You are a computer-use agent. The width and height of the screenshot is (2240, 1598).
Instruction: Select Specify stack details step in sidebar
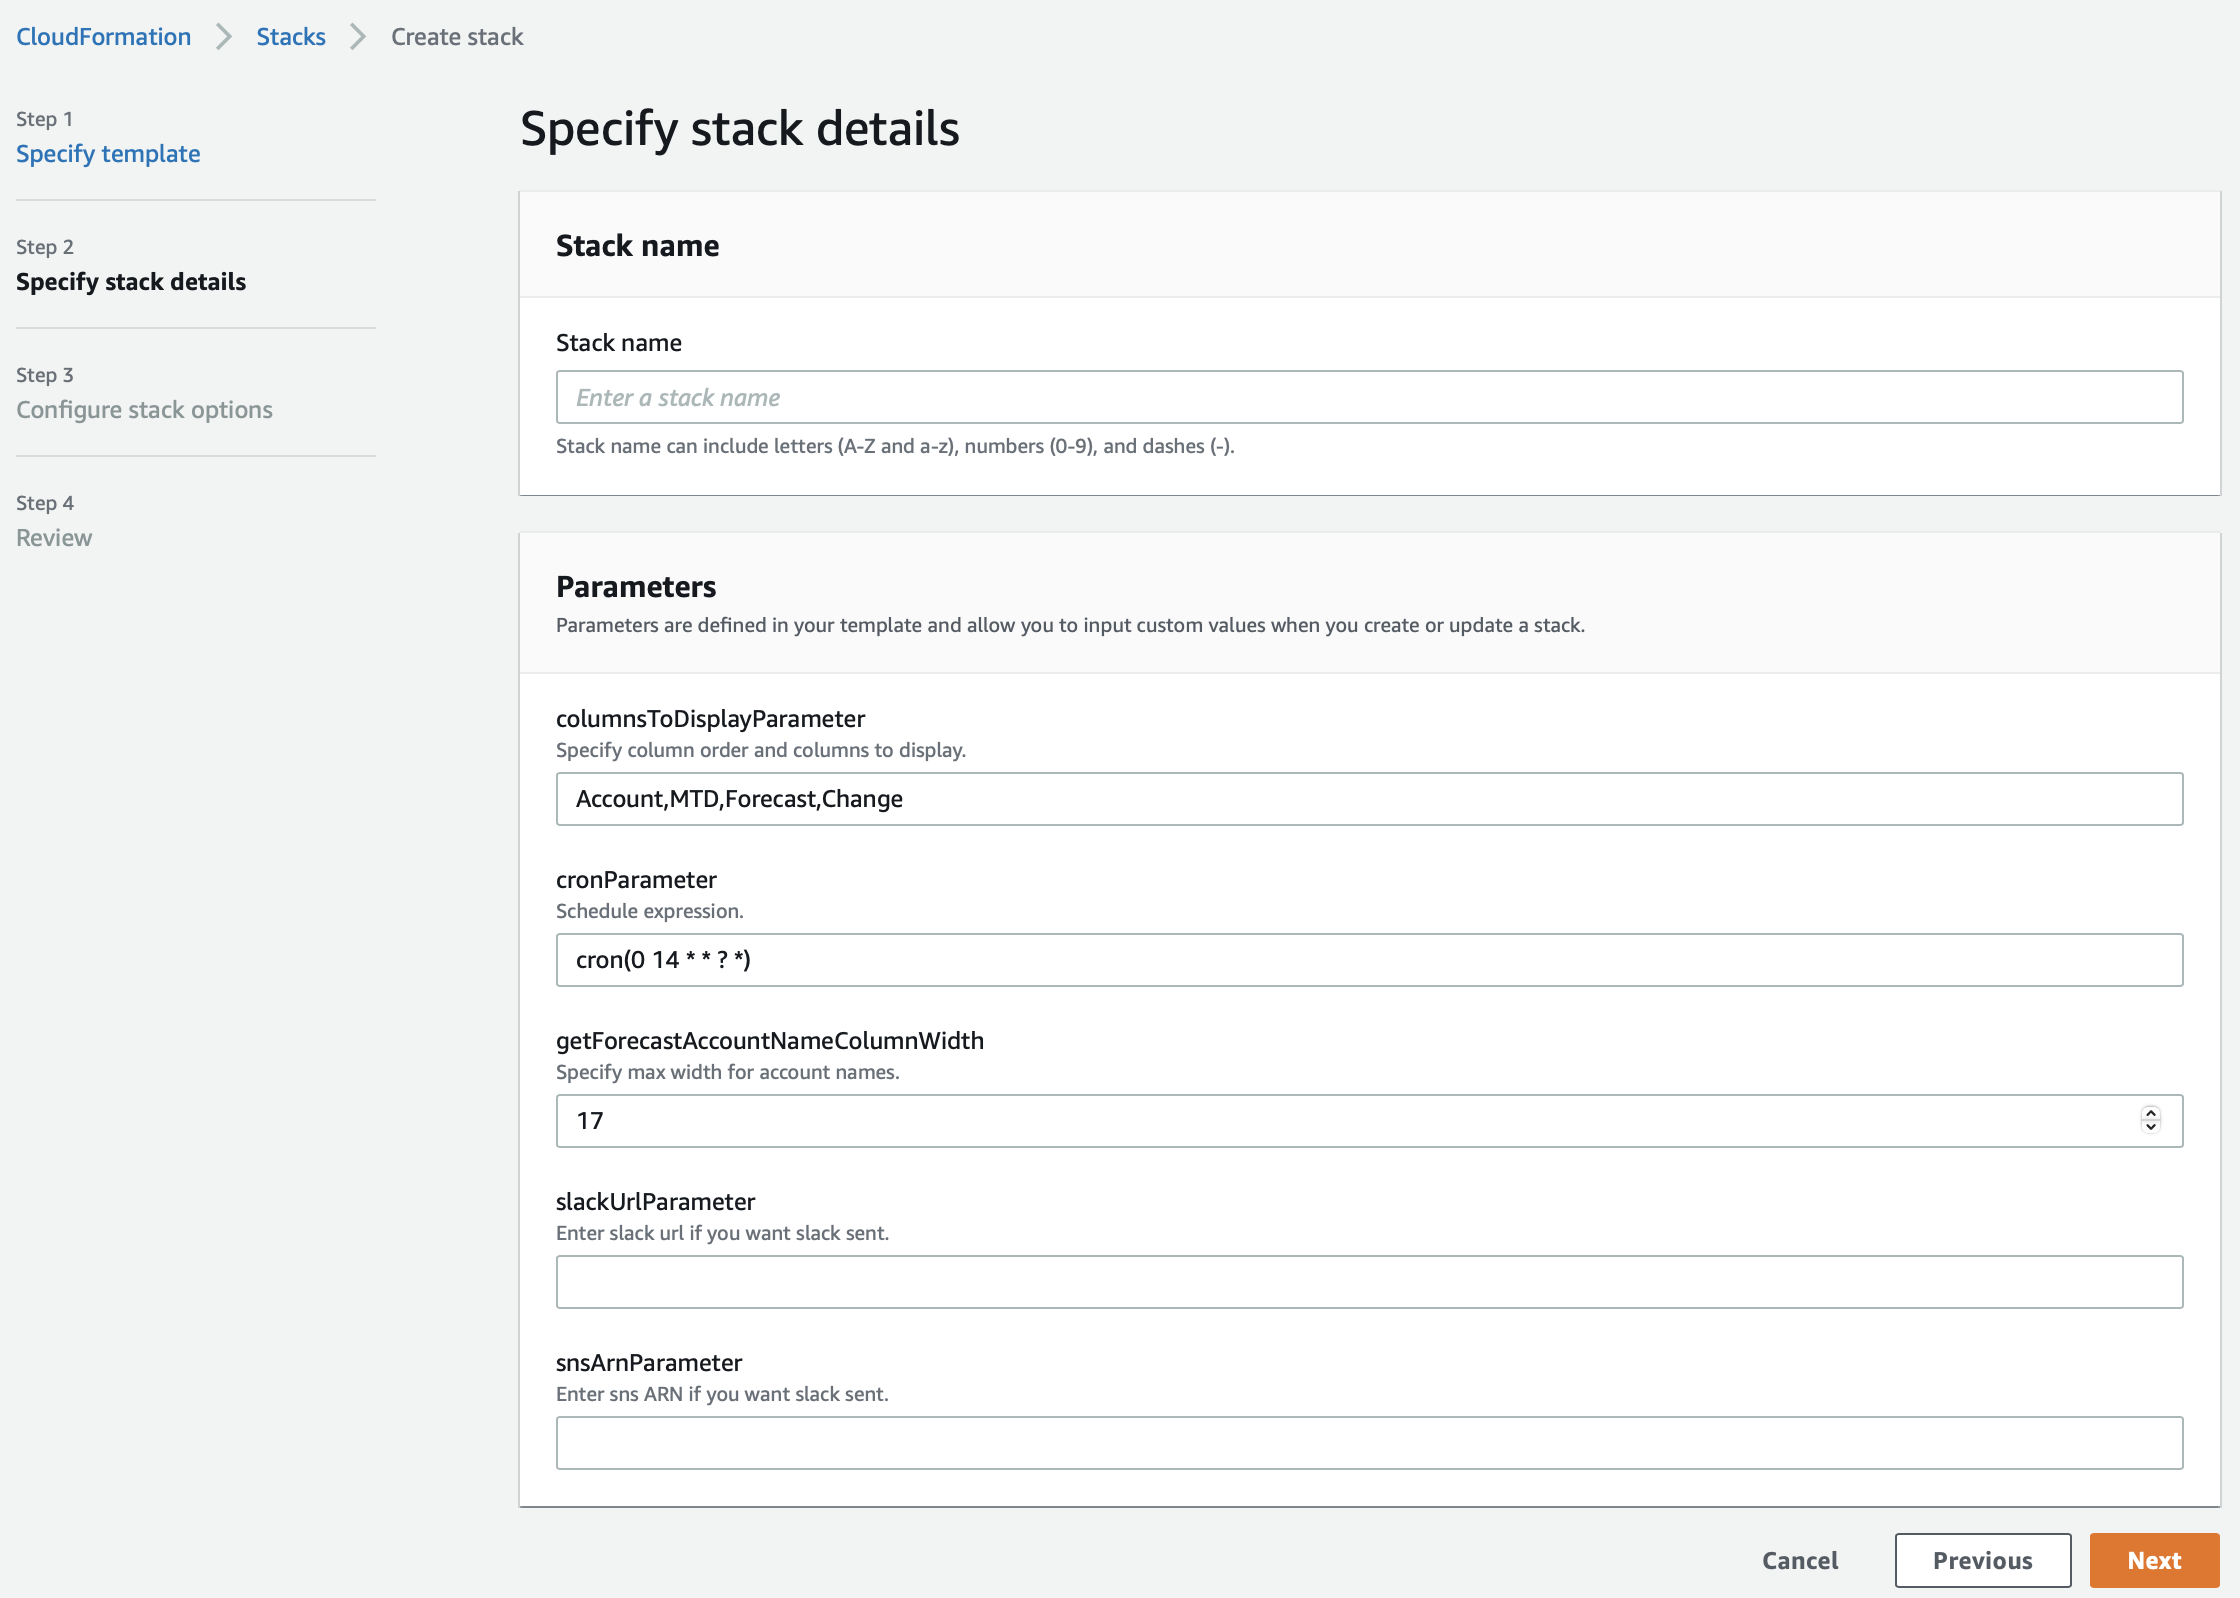click(131, 281)
